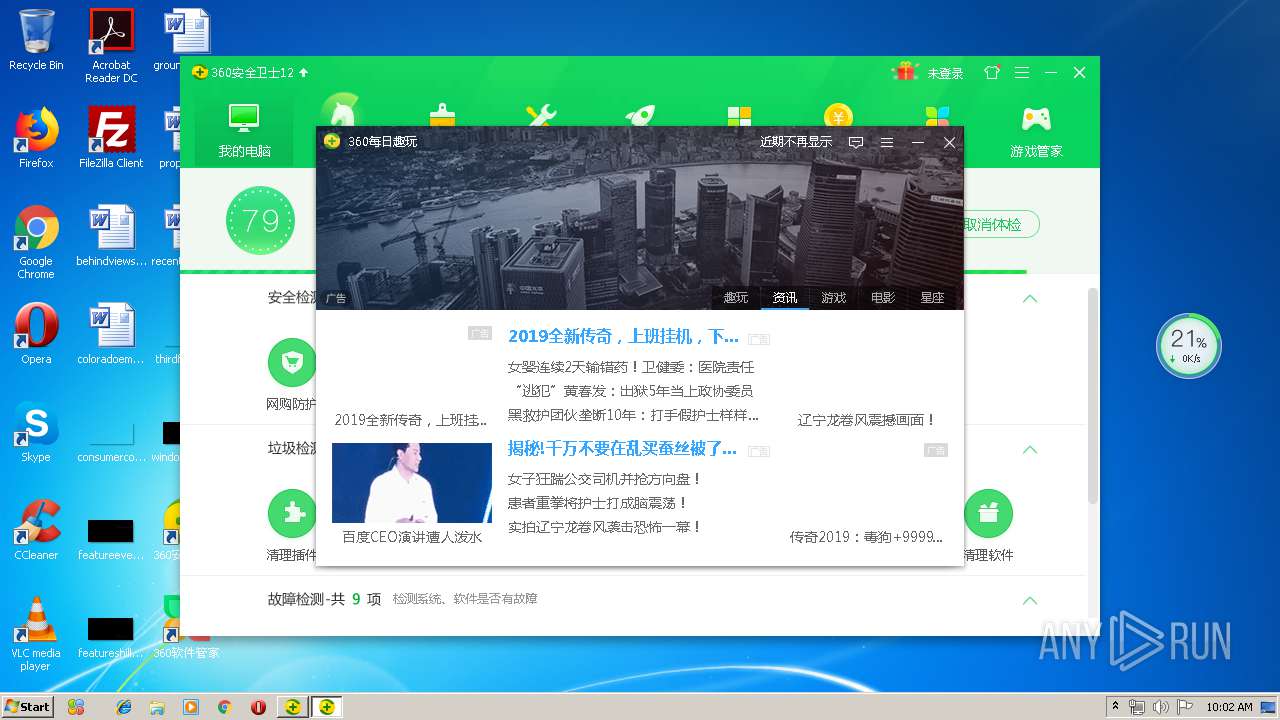Image resolution: width=1280 pixels, height=720 pixels.
Task: Click the 电脑清理 broom icon in toolbar
Action: [x=442, y=114]
